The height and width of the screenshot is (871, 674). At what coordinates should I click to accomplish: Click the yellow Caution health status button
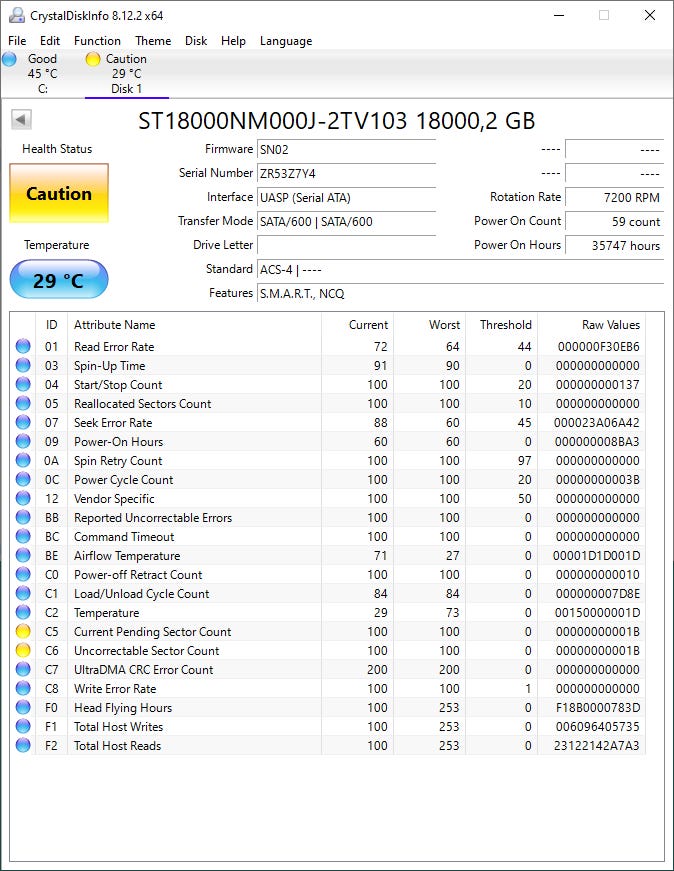pos(59,194)
